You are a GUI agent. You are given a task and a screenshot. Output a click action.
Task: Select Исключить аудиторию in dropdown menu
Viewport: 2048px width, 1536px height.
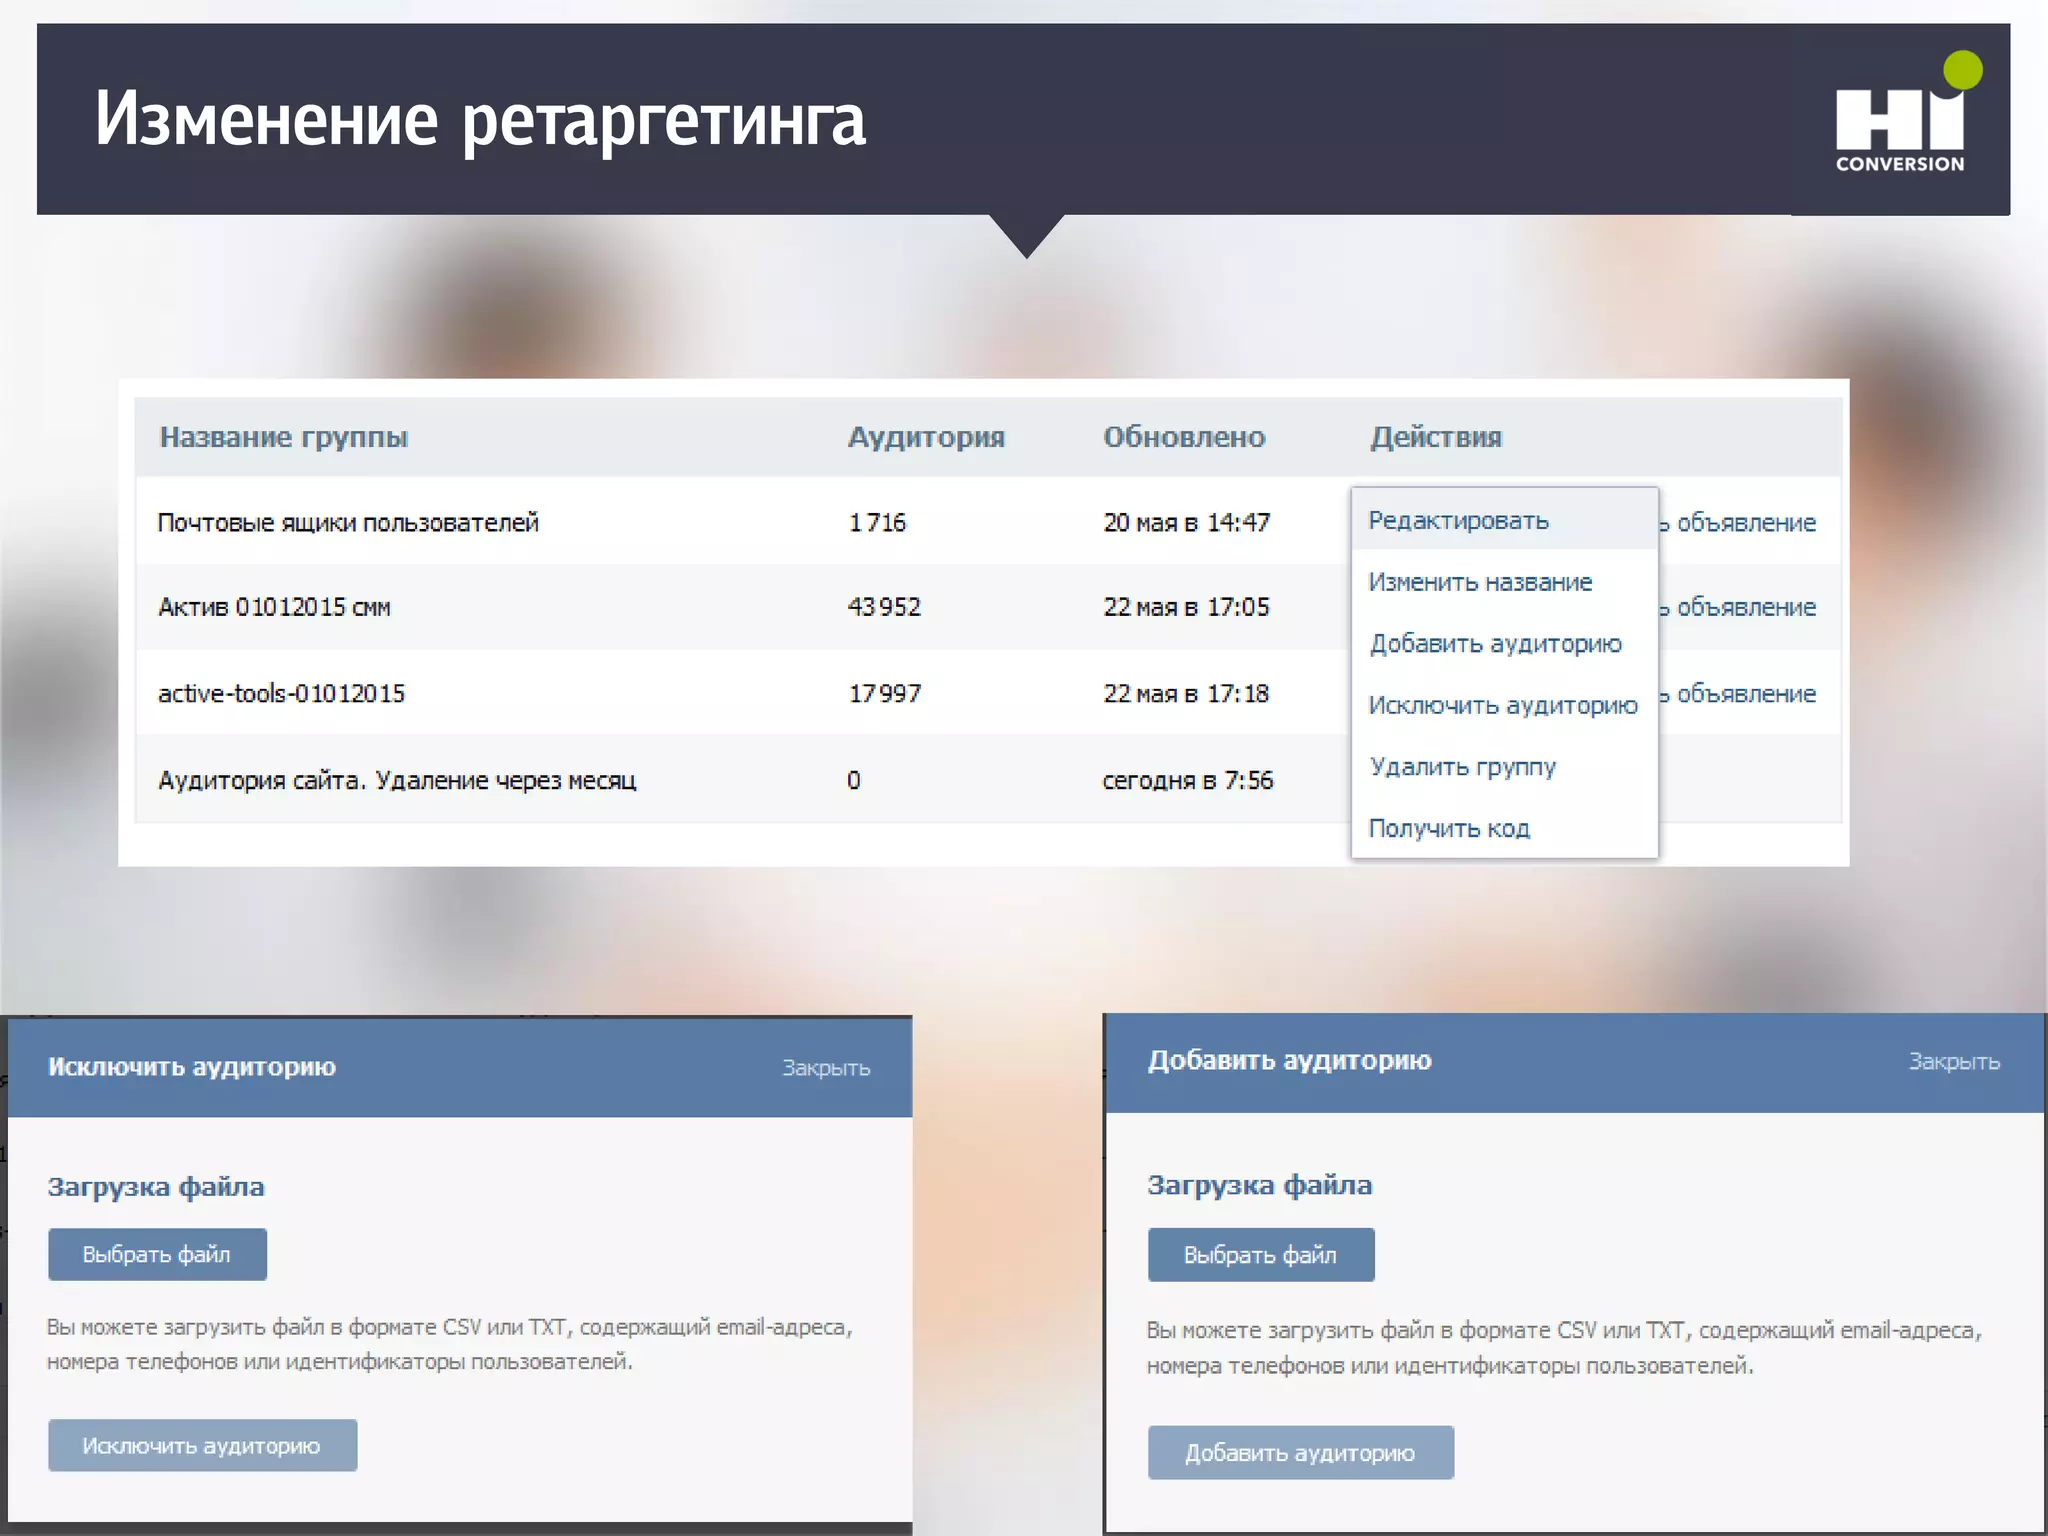coord(1503,705)
